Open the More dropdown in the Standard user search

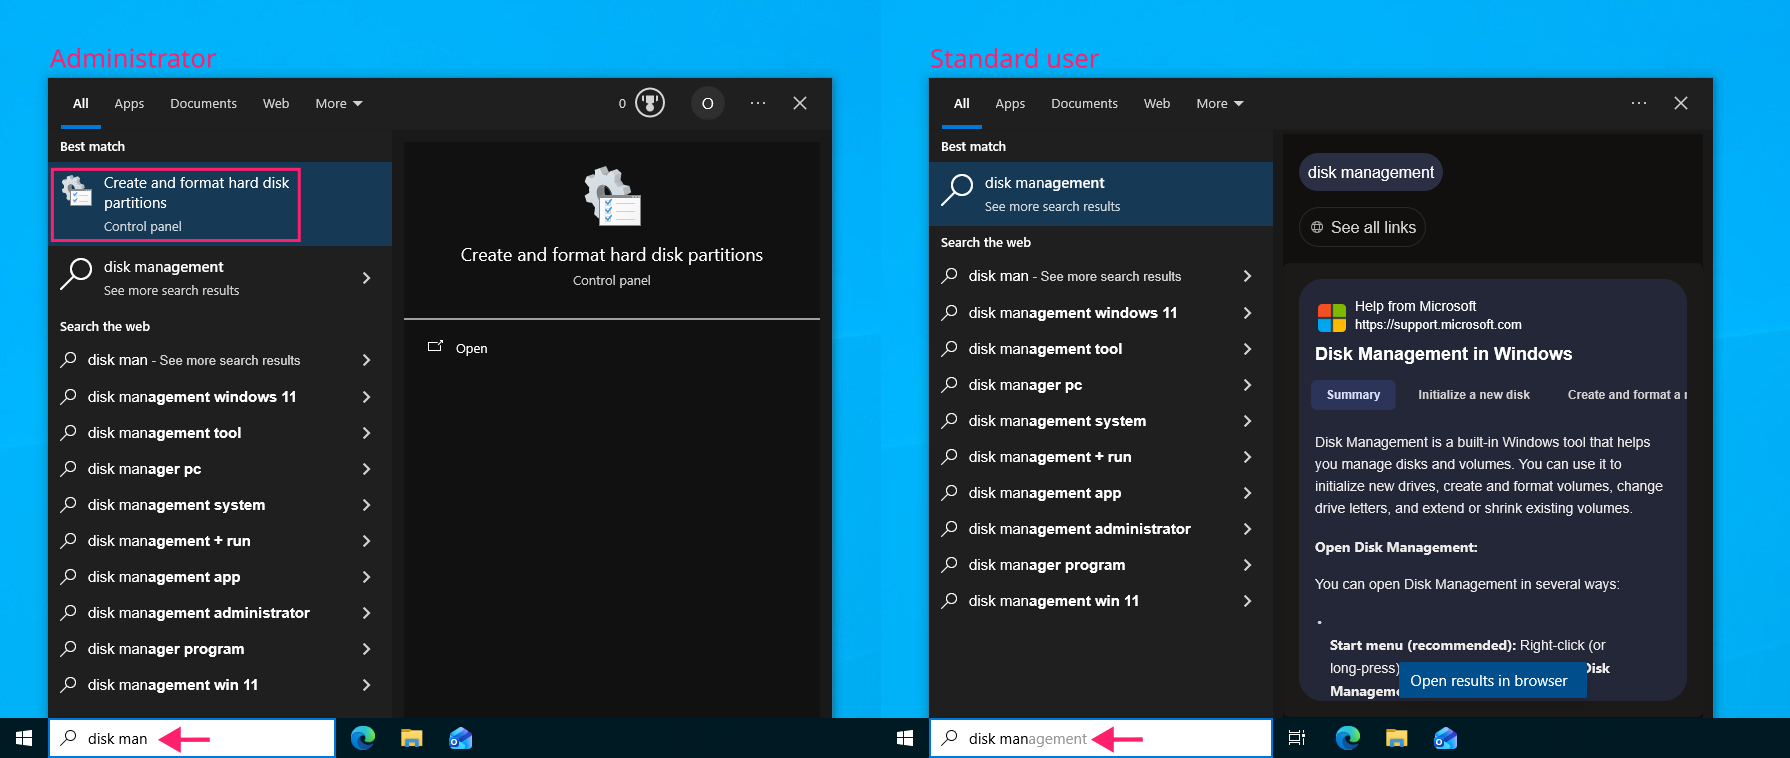pyautogui.click(x=1220, y=104)
